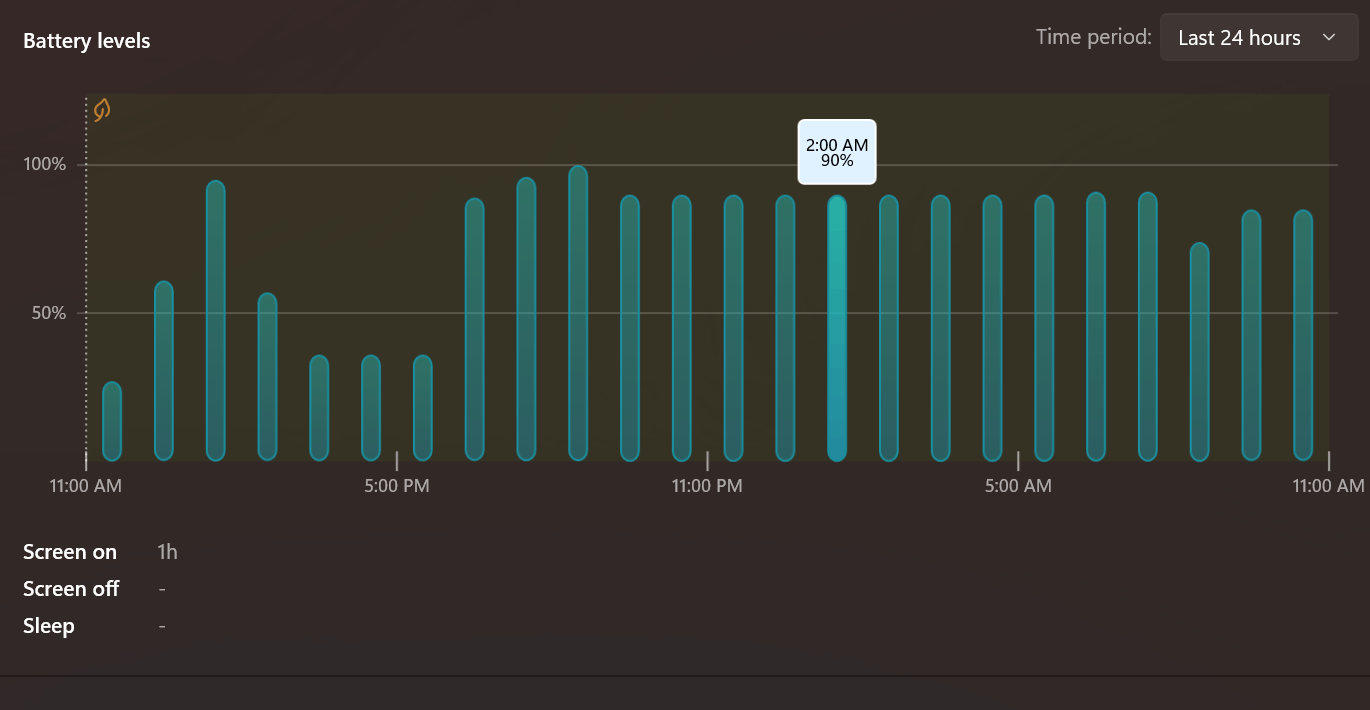Click the Time period label

[x=1094, y=37]
